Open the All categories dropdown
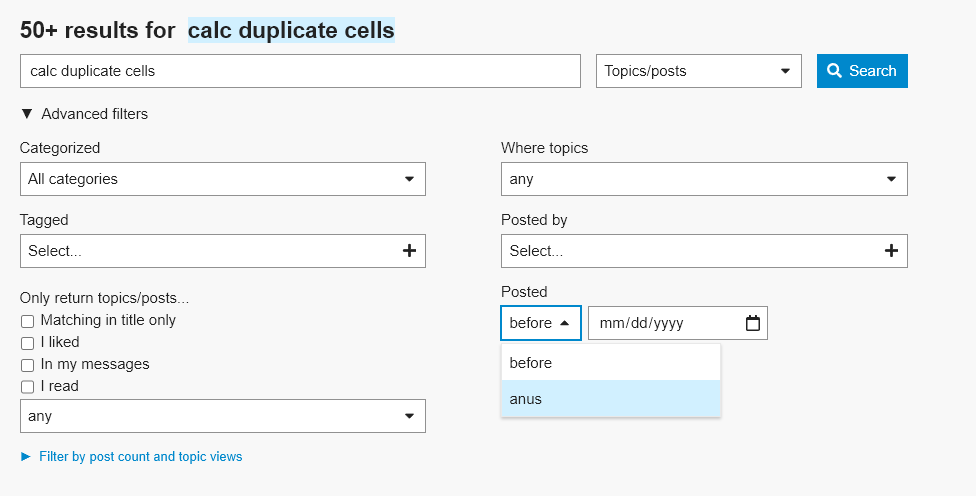The image size is (976, 497). pyautogui.click(x=222, y=179)
